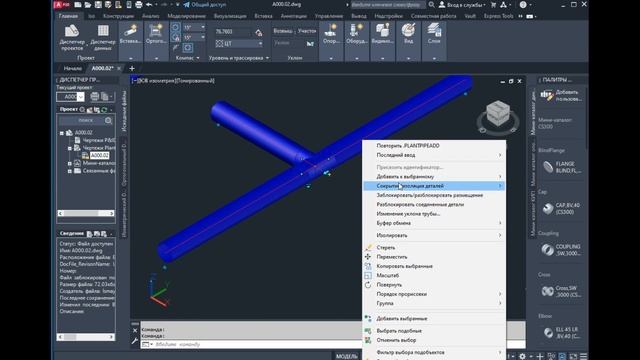Open the Вход в службы sign-in dropdown
The image size is (640, 360).
[x=462, y=5]
